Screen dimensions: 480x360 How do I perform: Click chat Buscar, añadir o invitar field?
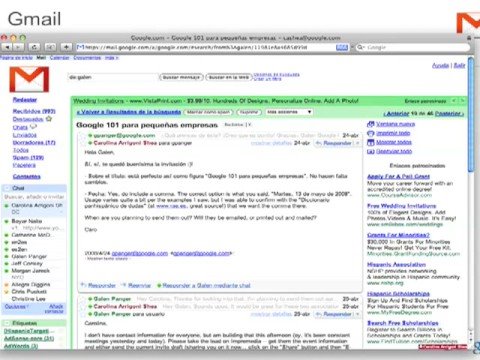(34, 197)
